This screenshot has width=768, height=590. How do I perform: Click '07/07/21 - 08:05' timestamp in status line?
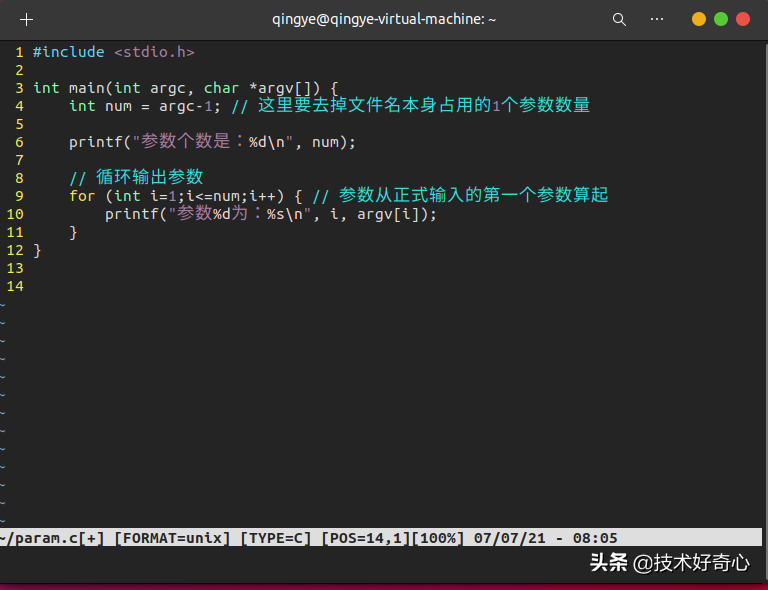(546, 538)
